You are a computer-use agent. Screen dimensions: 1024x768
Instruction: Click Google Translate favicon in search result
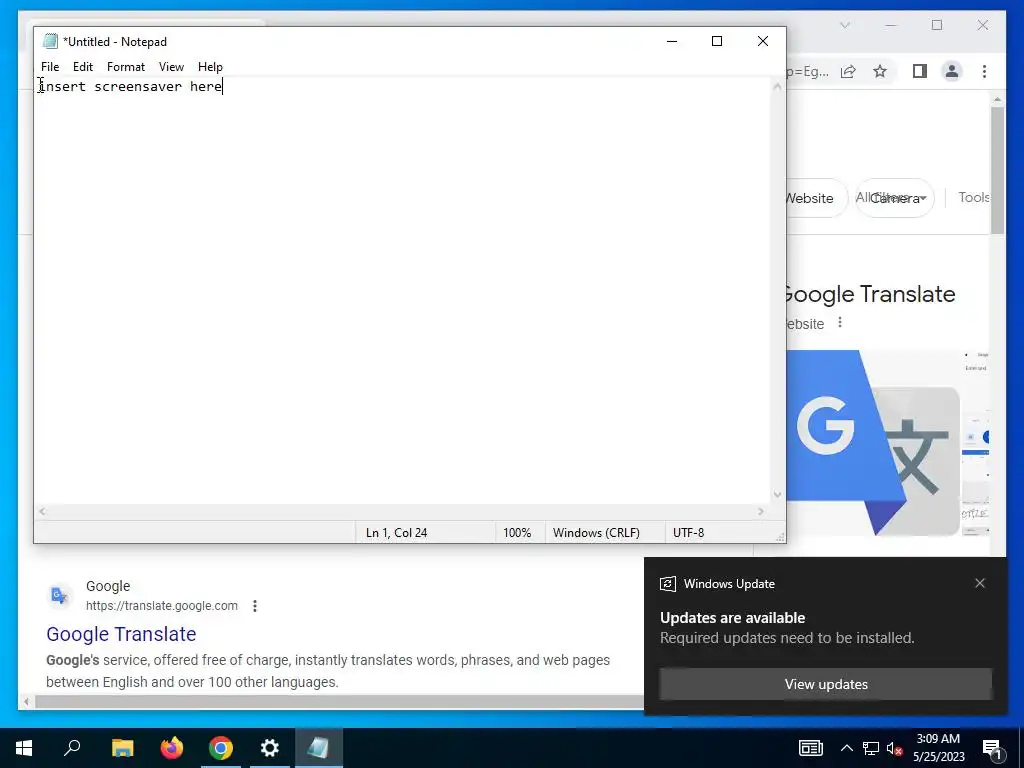pos(59,595)
